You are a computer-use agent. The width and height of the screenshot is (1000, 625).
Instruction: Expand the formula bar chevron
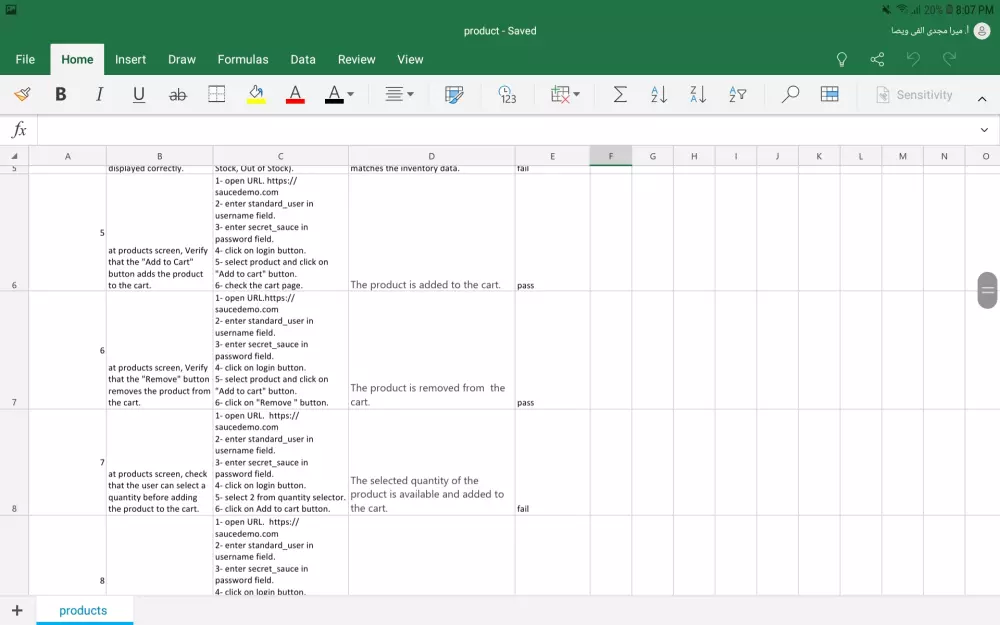[984, 130]
